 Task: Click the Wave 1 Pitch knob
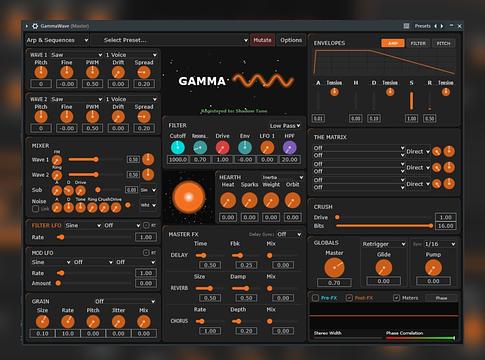(41, 72)
